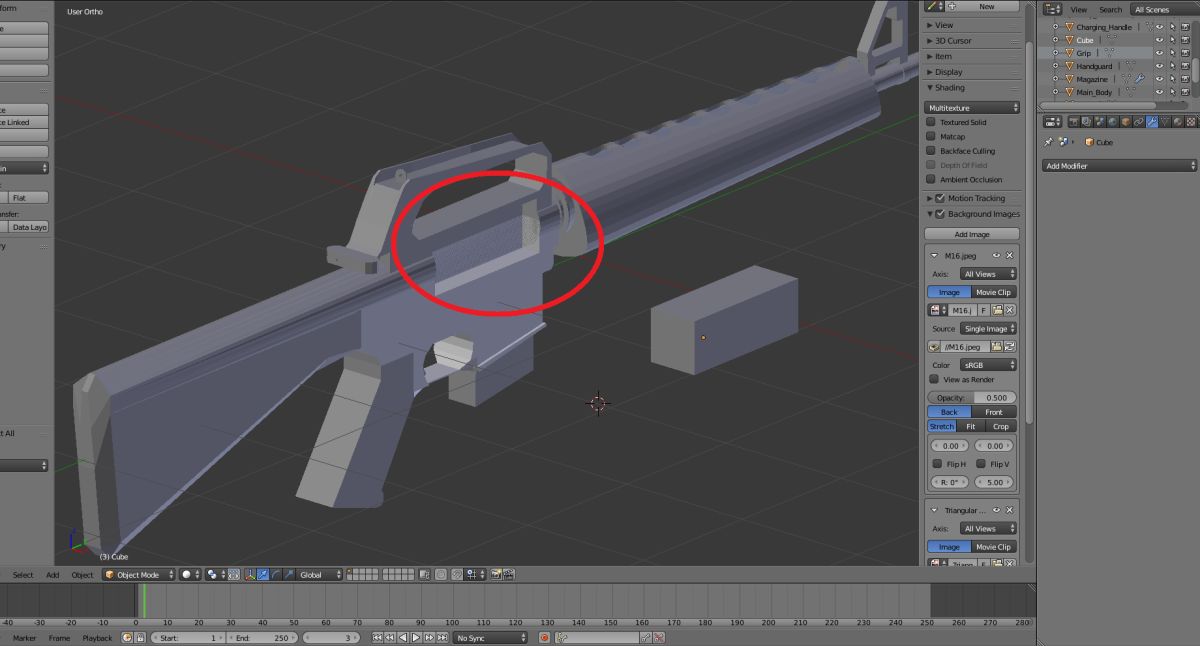Image resolution: width=1200 pixels, height=646 pixels.
Task: Expand the Charging_Handle tree item
Action: pos(1055,27)
